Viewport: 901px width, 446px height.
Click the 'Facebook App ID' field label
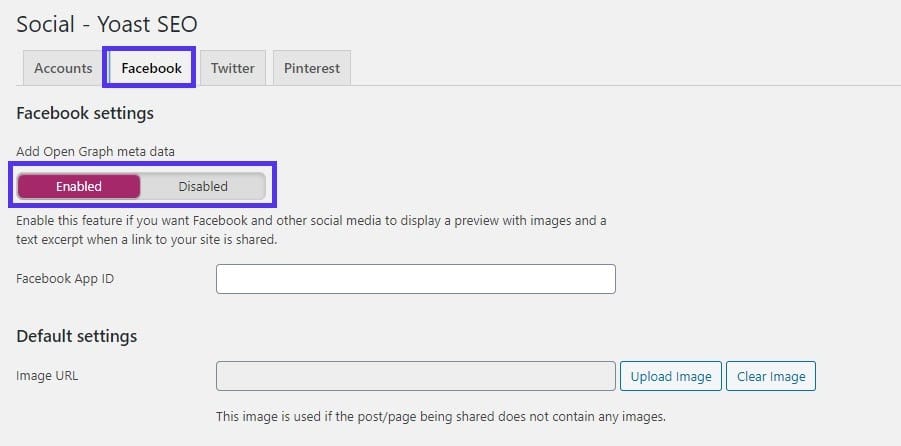65,279
